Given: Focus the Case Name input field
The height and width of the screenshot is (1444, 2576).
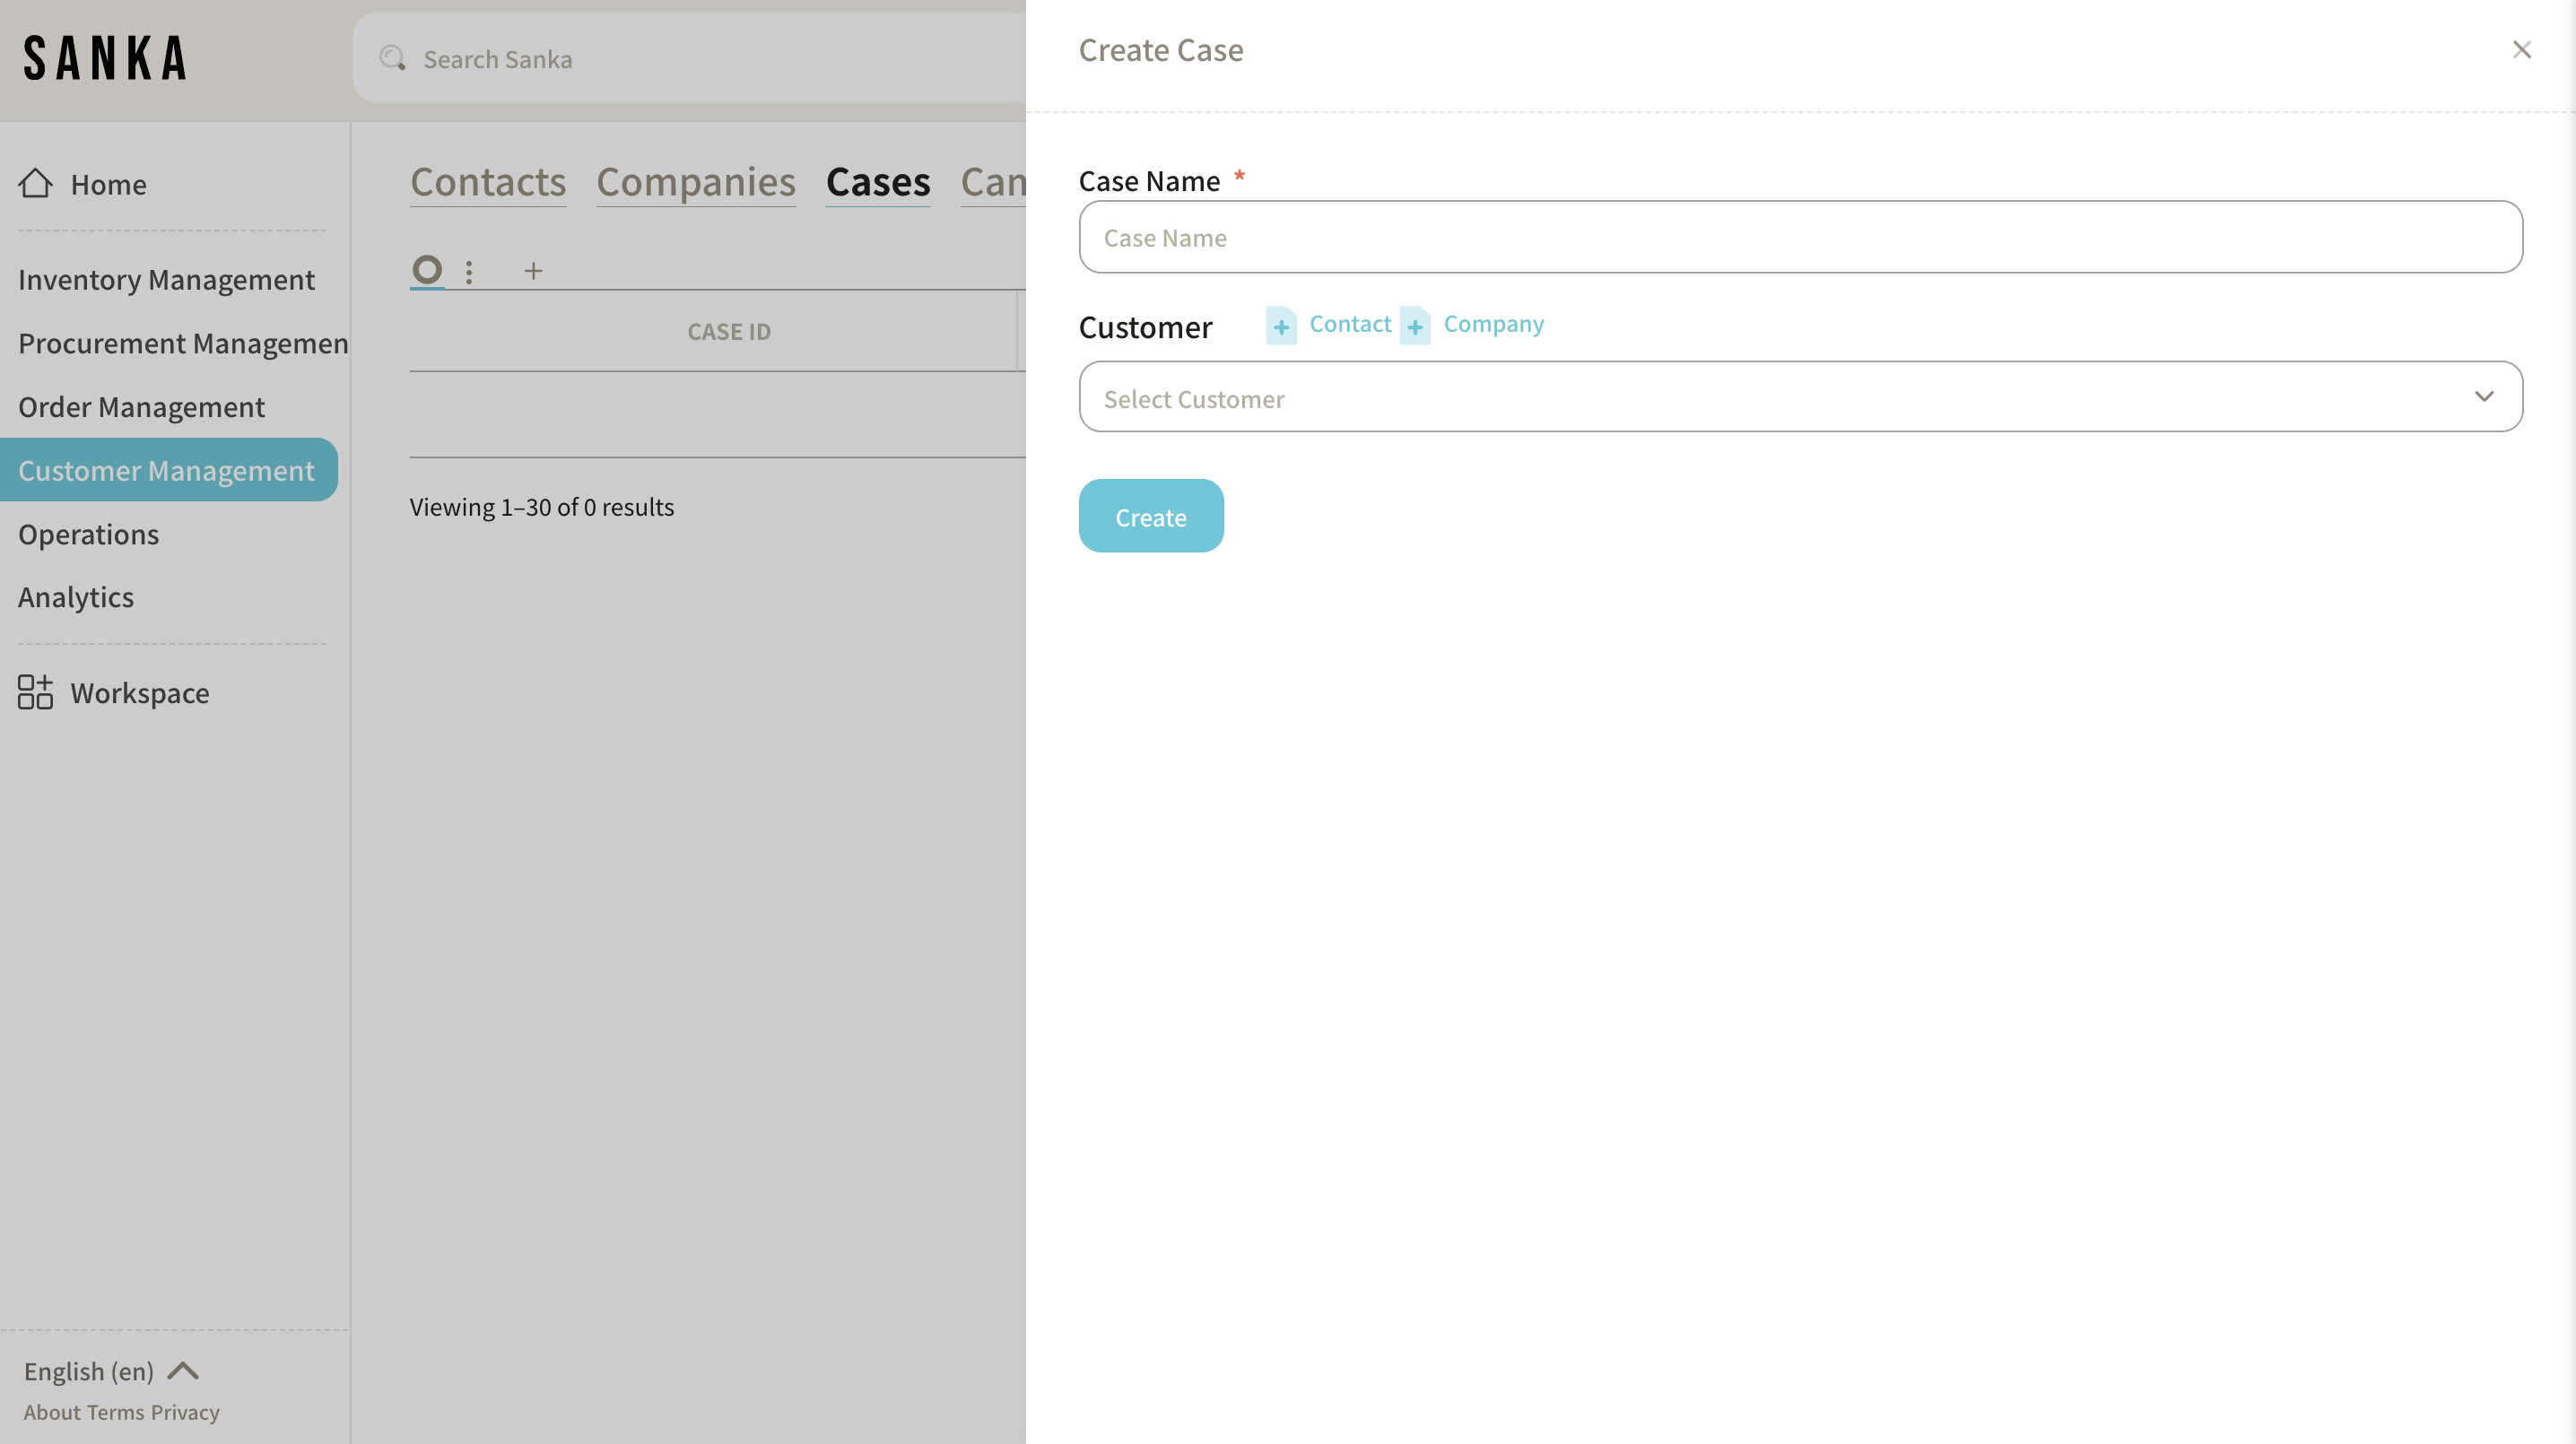Looking at the screenshot, I should [x=1800, y=237].
